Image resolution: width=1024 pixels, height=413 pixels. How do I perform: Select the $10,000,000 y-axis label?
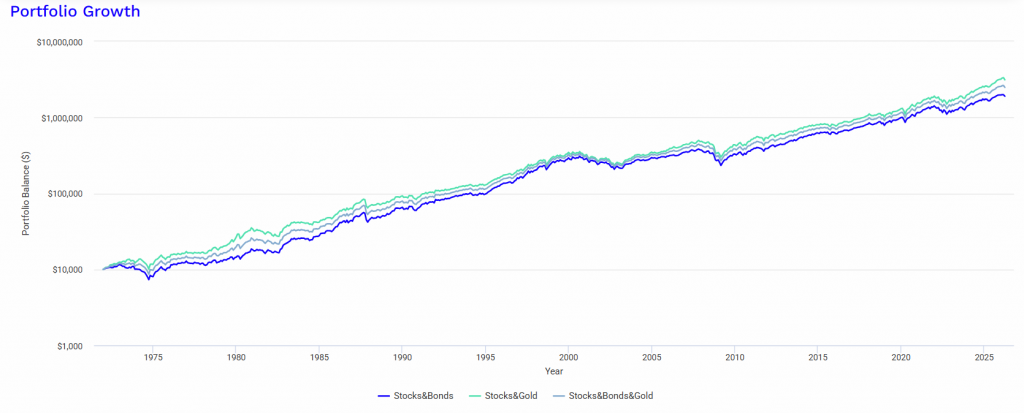[59, 42]
